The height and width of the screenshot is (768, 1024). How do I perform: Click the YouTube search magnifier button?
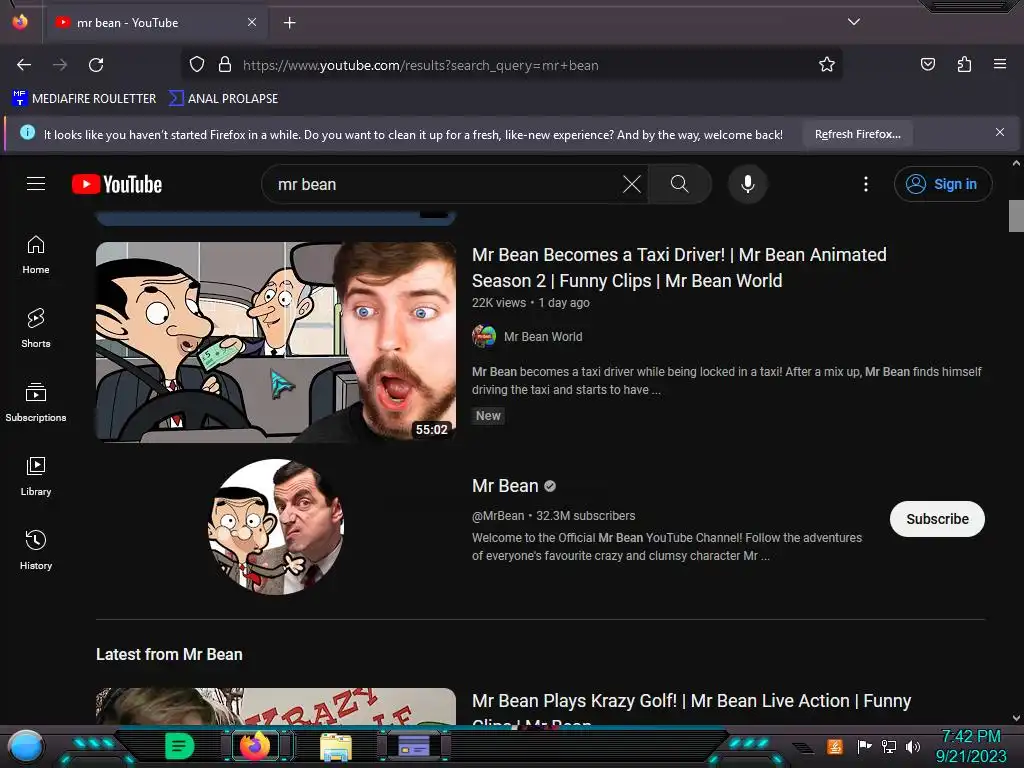tap(680, 184)
